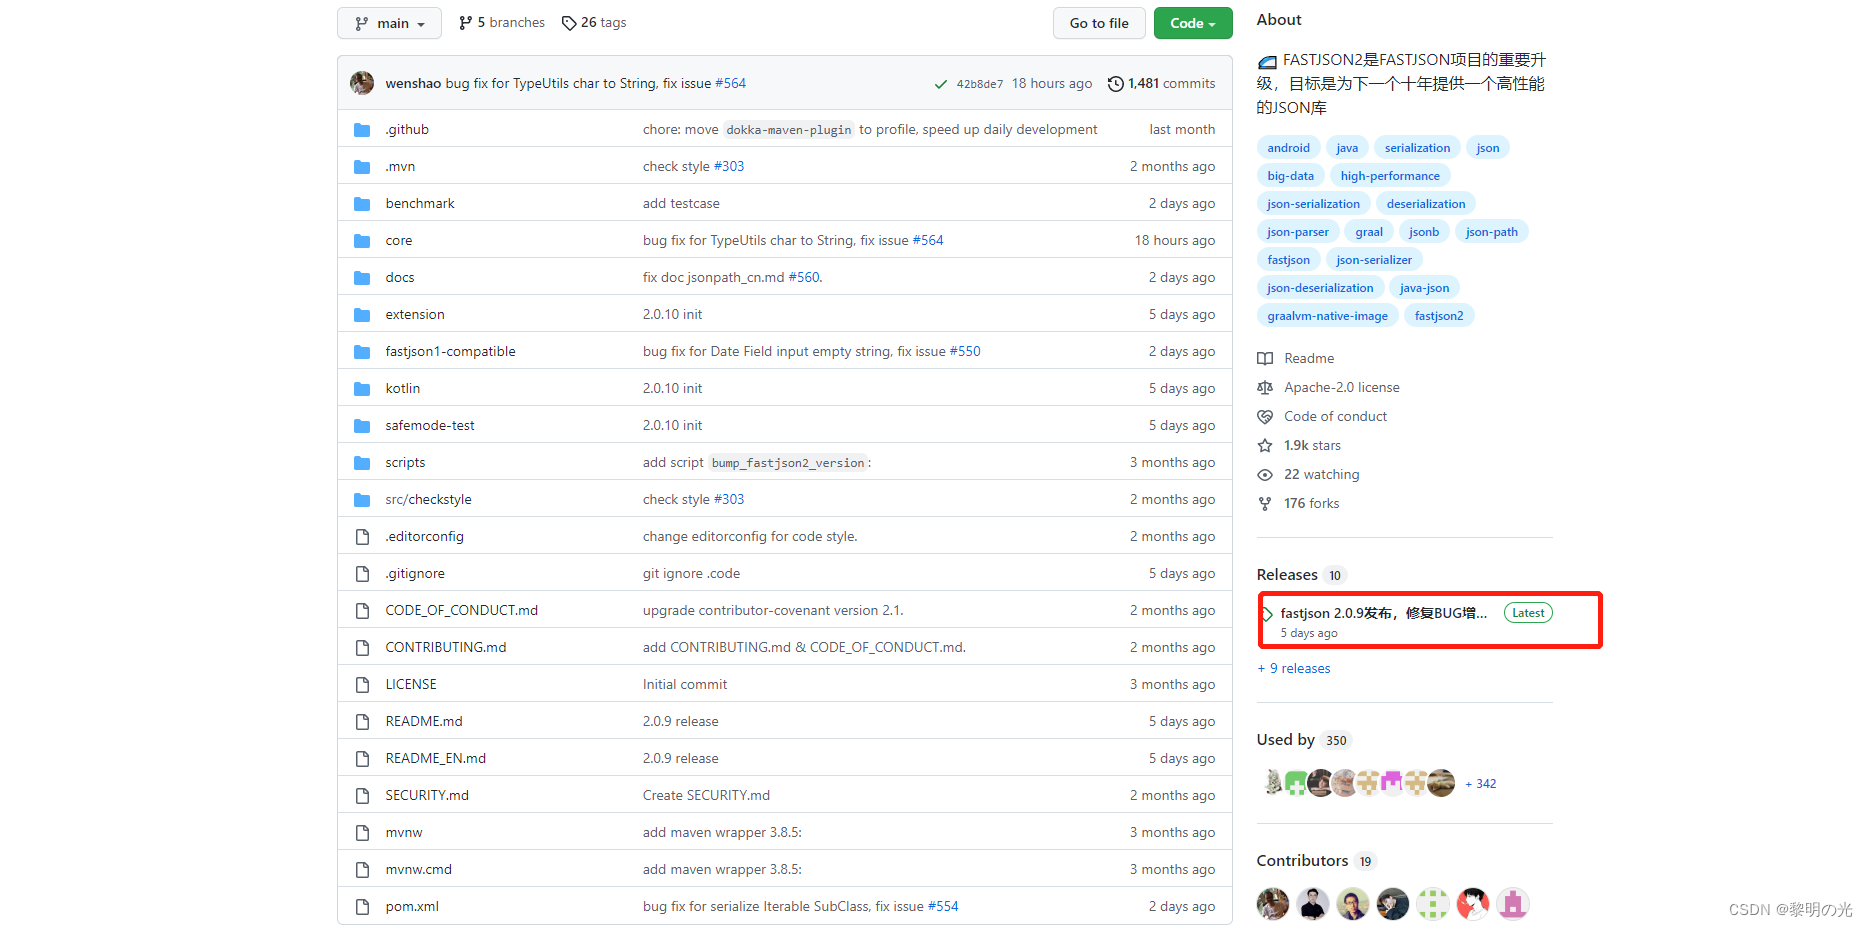
Task: Click the star icon next to 1.9k stars
Action: (x=1264, y=445)
